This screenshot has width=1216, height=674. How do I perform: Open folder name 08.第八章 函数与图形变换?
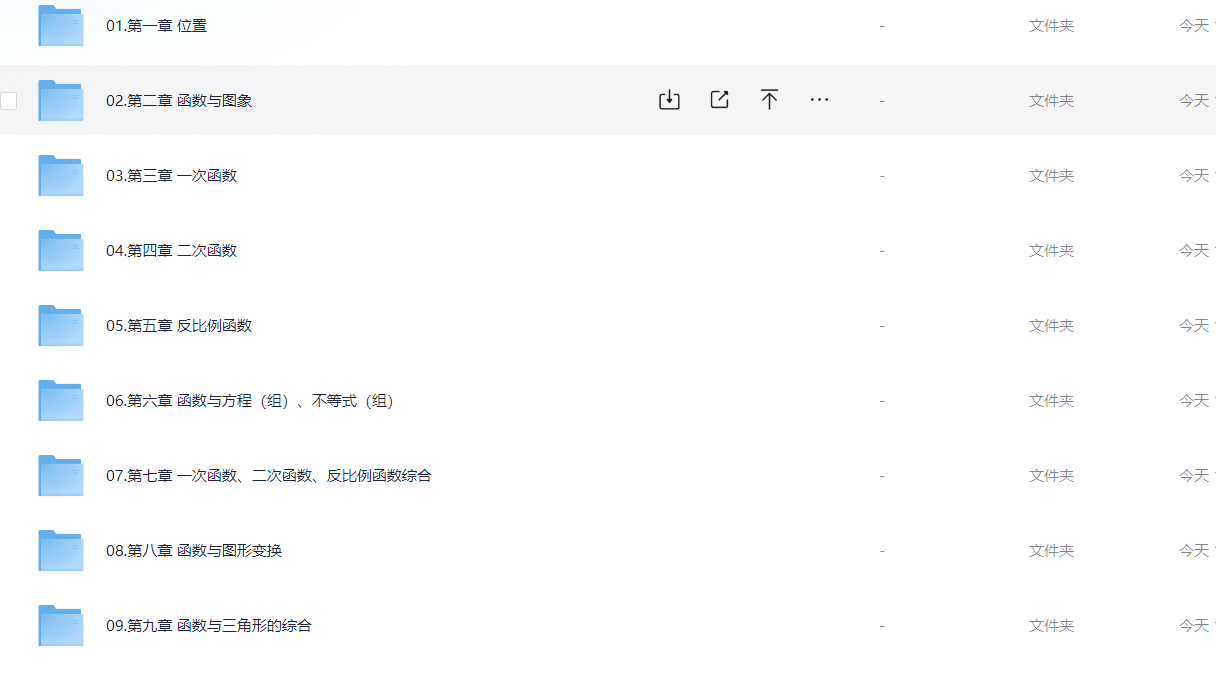[194, 551]
